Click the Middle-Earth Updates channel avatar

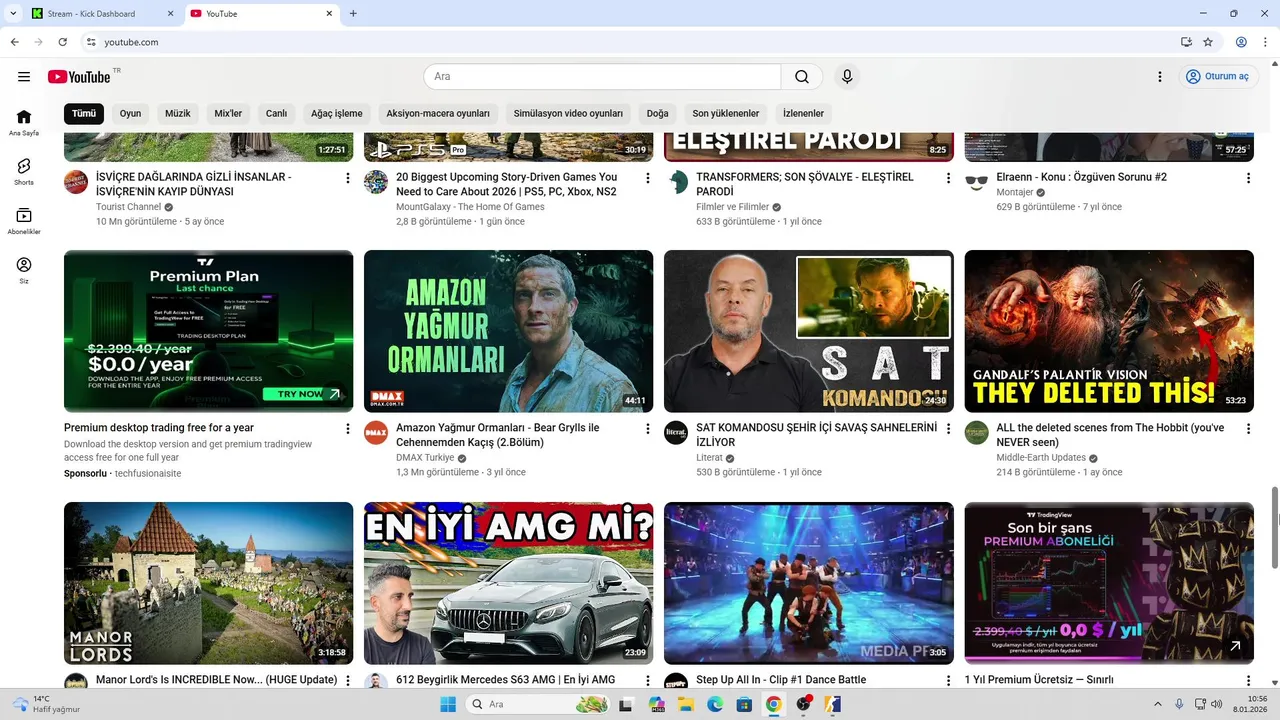pos(977,433)
